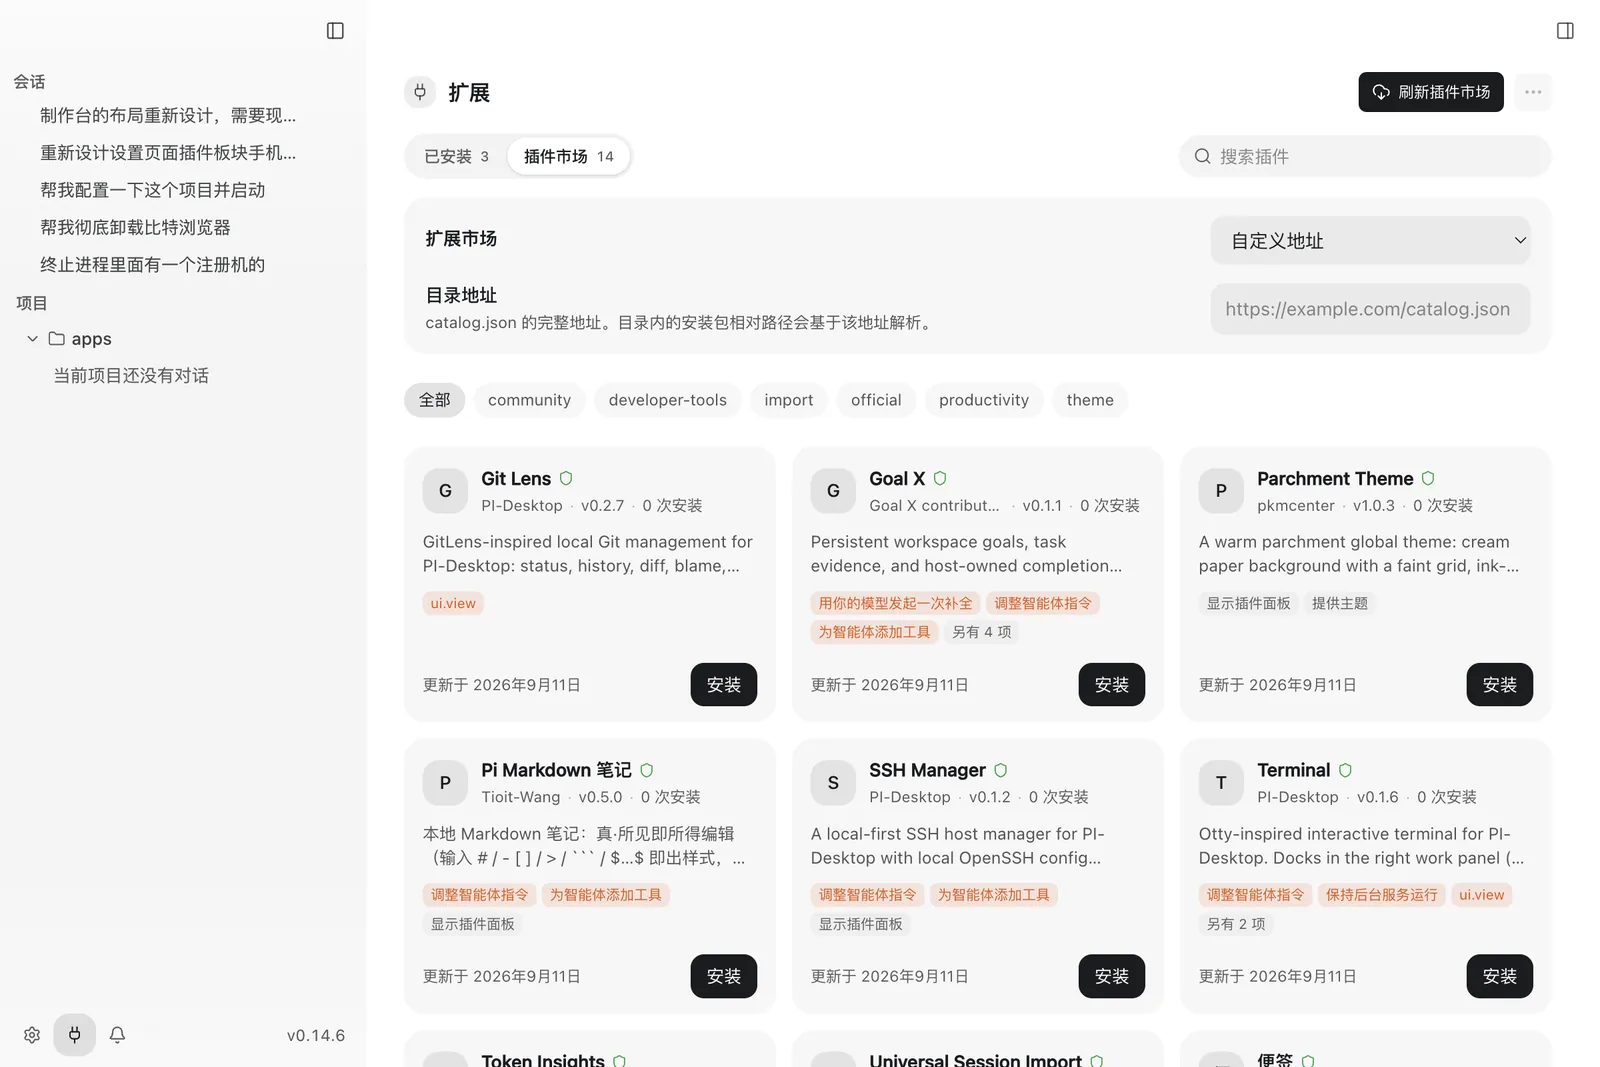Click Terminal plugin title
1600x1067 pixels.
click(1293, 770)
